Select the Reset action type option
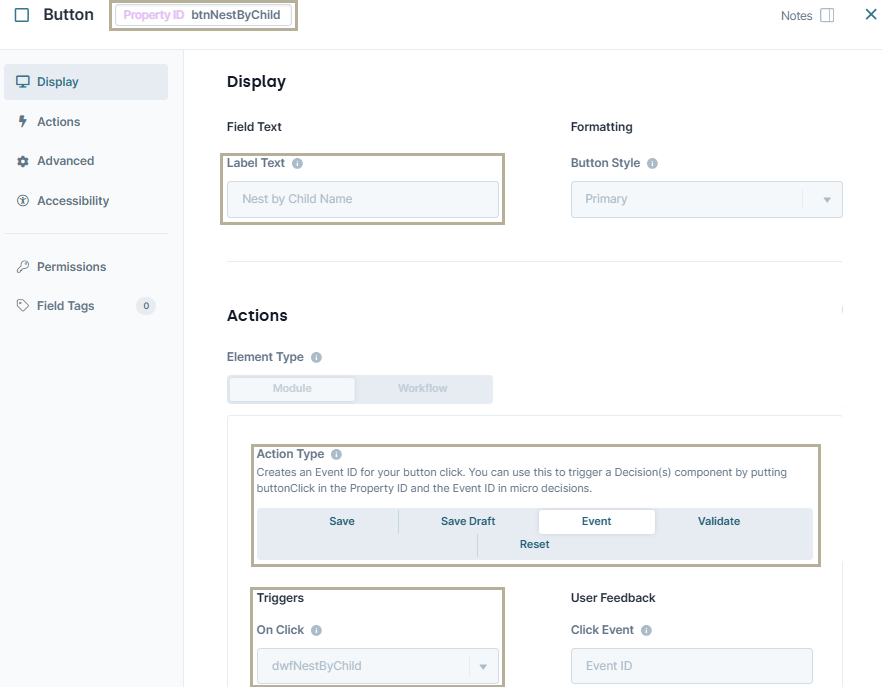This screenshot has width=882, height=687. coord(535,544)
